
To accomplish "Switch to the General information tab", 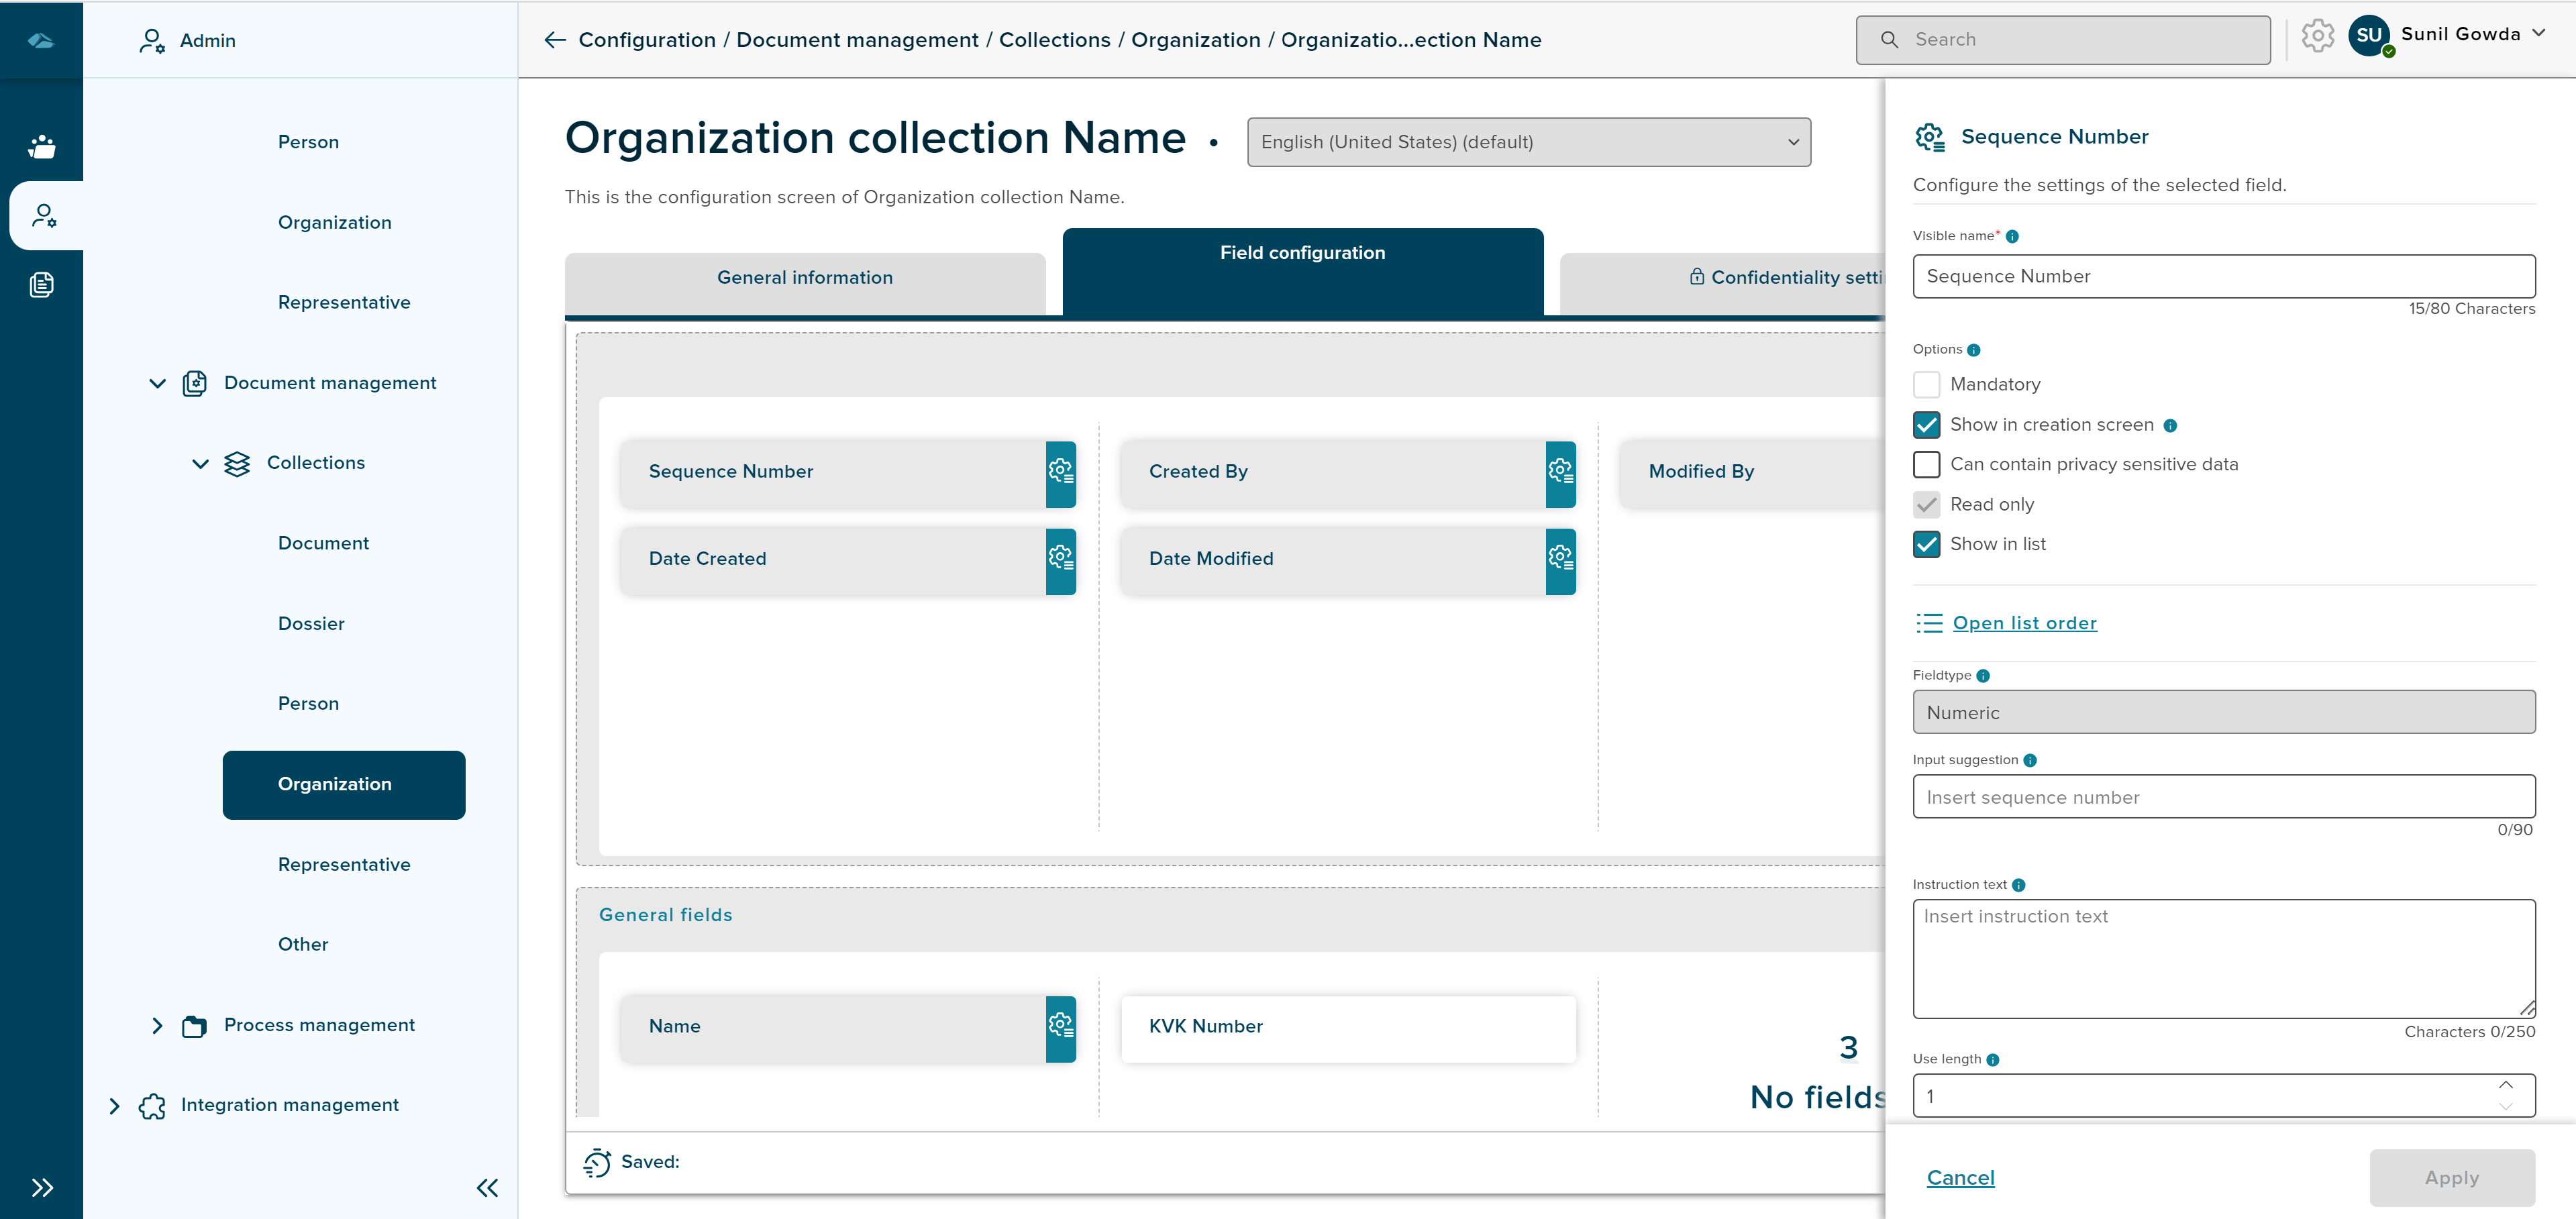I will pos(805,278).
